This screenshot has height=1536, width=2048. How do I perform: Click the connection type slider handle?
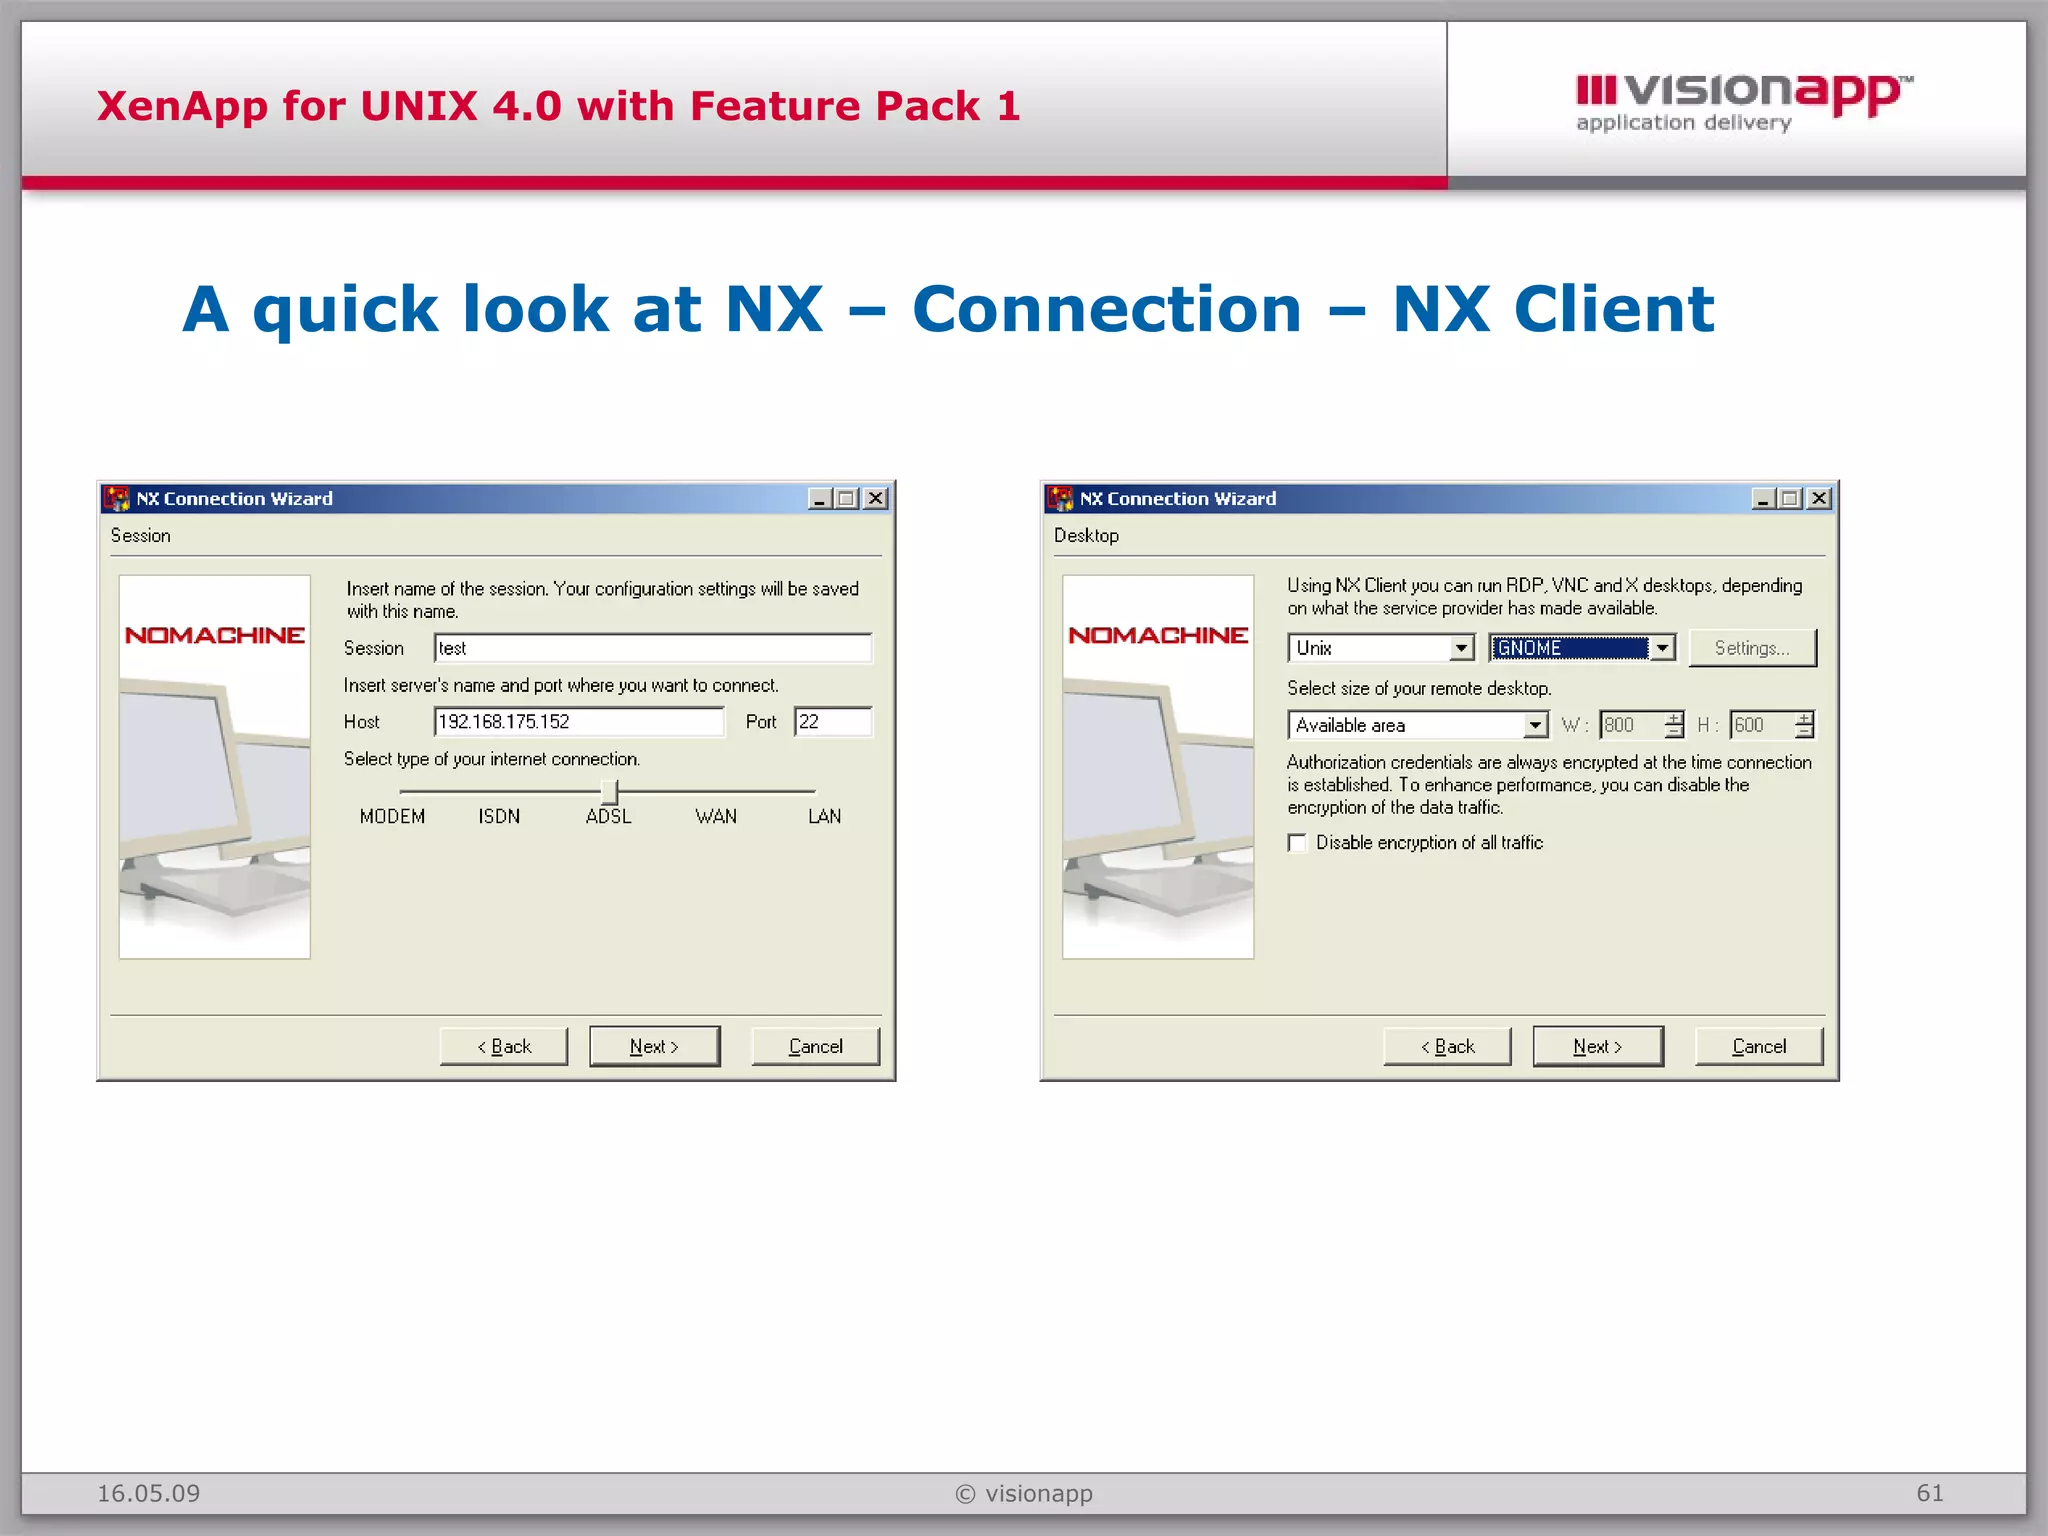point(609,792)
